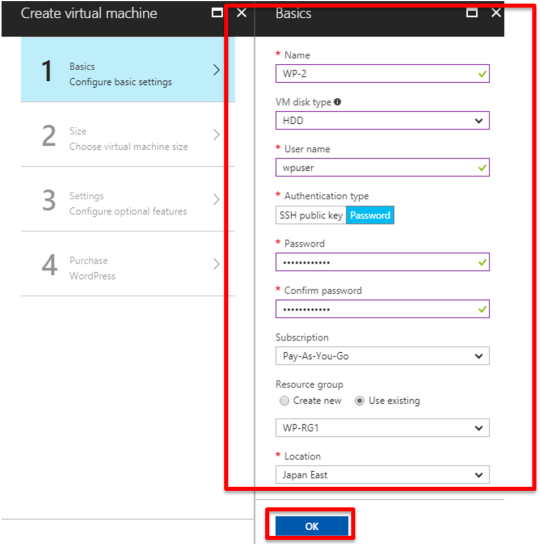The image size is (540, 544).
Task: Open the Location Japan East dropdown
Action: [382, 475]
